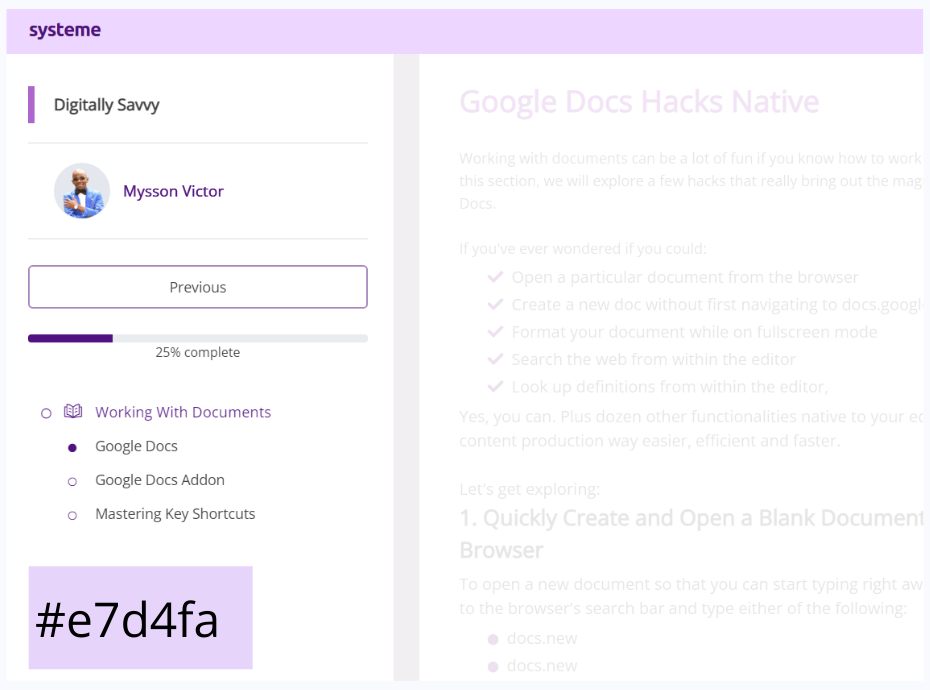Open Mysson Victor instructor name link

tap(173, 191)
